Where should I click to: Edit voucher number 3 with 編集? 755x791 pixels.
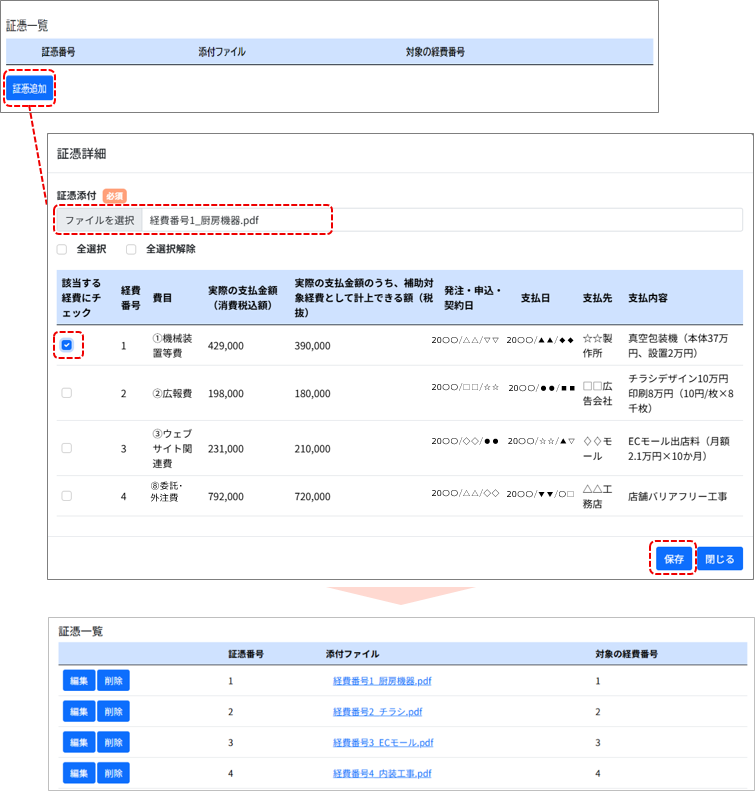pyautogui.click(x=78, y=743)
